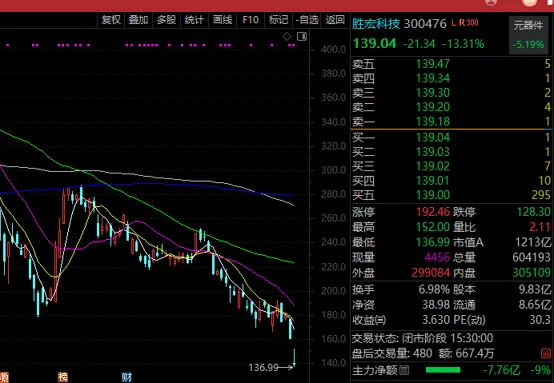Click the latest candlestick near 140
554x383 pixels.
[294, 357]
